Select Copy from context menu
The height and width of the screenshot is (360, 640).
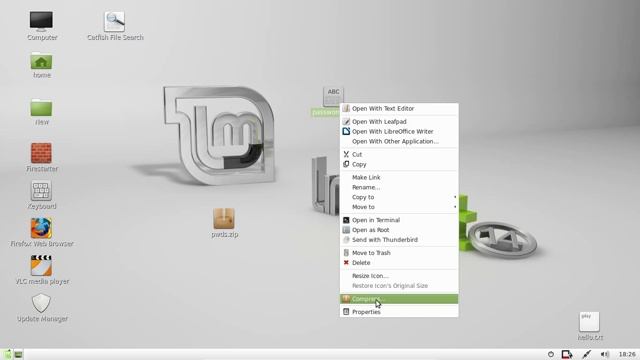click(x=399, y=164)
